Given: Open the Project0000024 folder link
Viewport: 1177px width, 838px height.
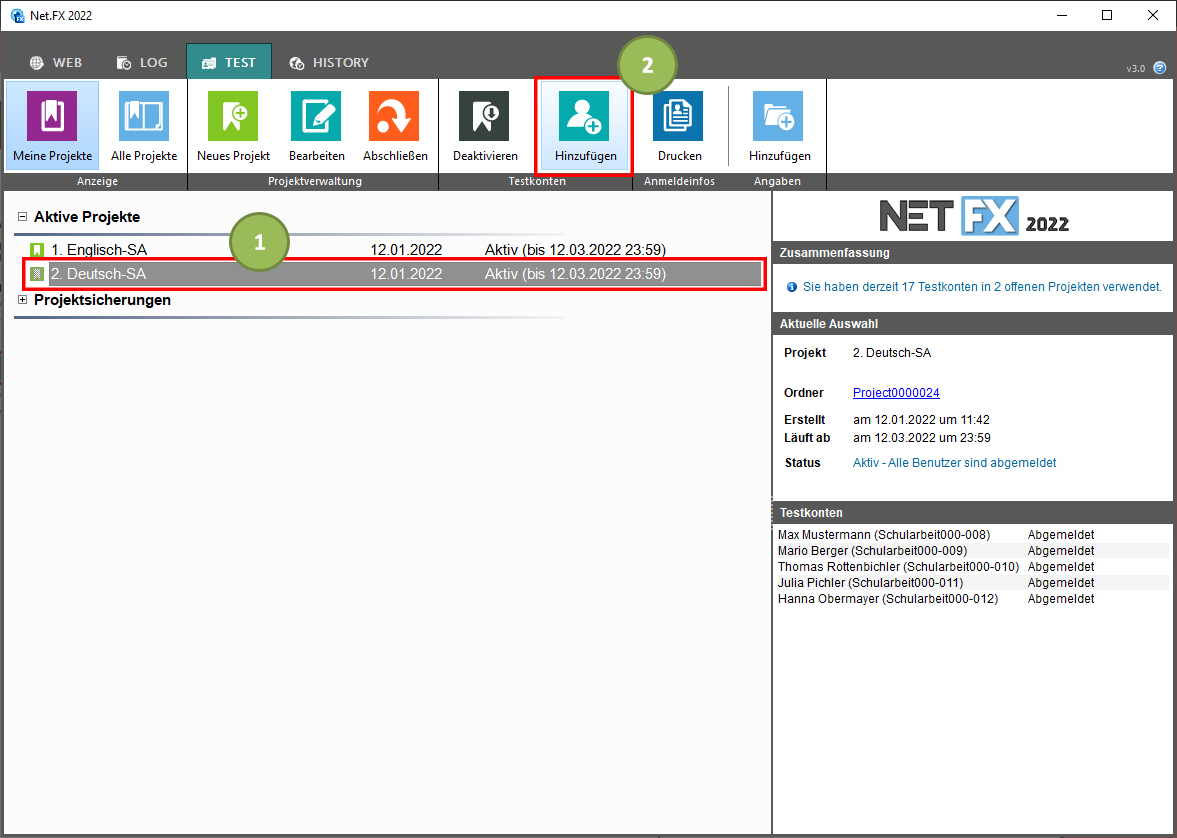Looking at the screenshot, I should click(x=896, y=393).
